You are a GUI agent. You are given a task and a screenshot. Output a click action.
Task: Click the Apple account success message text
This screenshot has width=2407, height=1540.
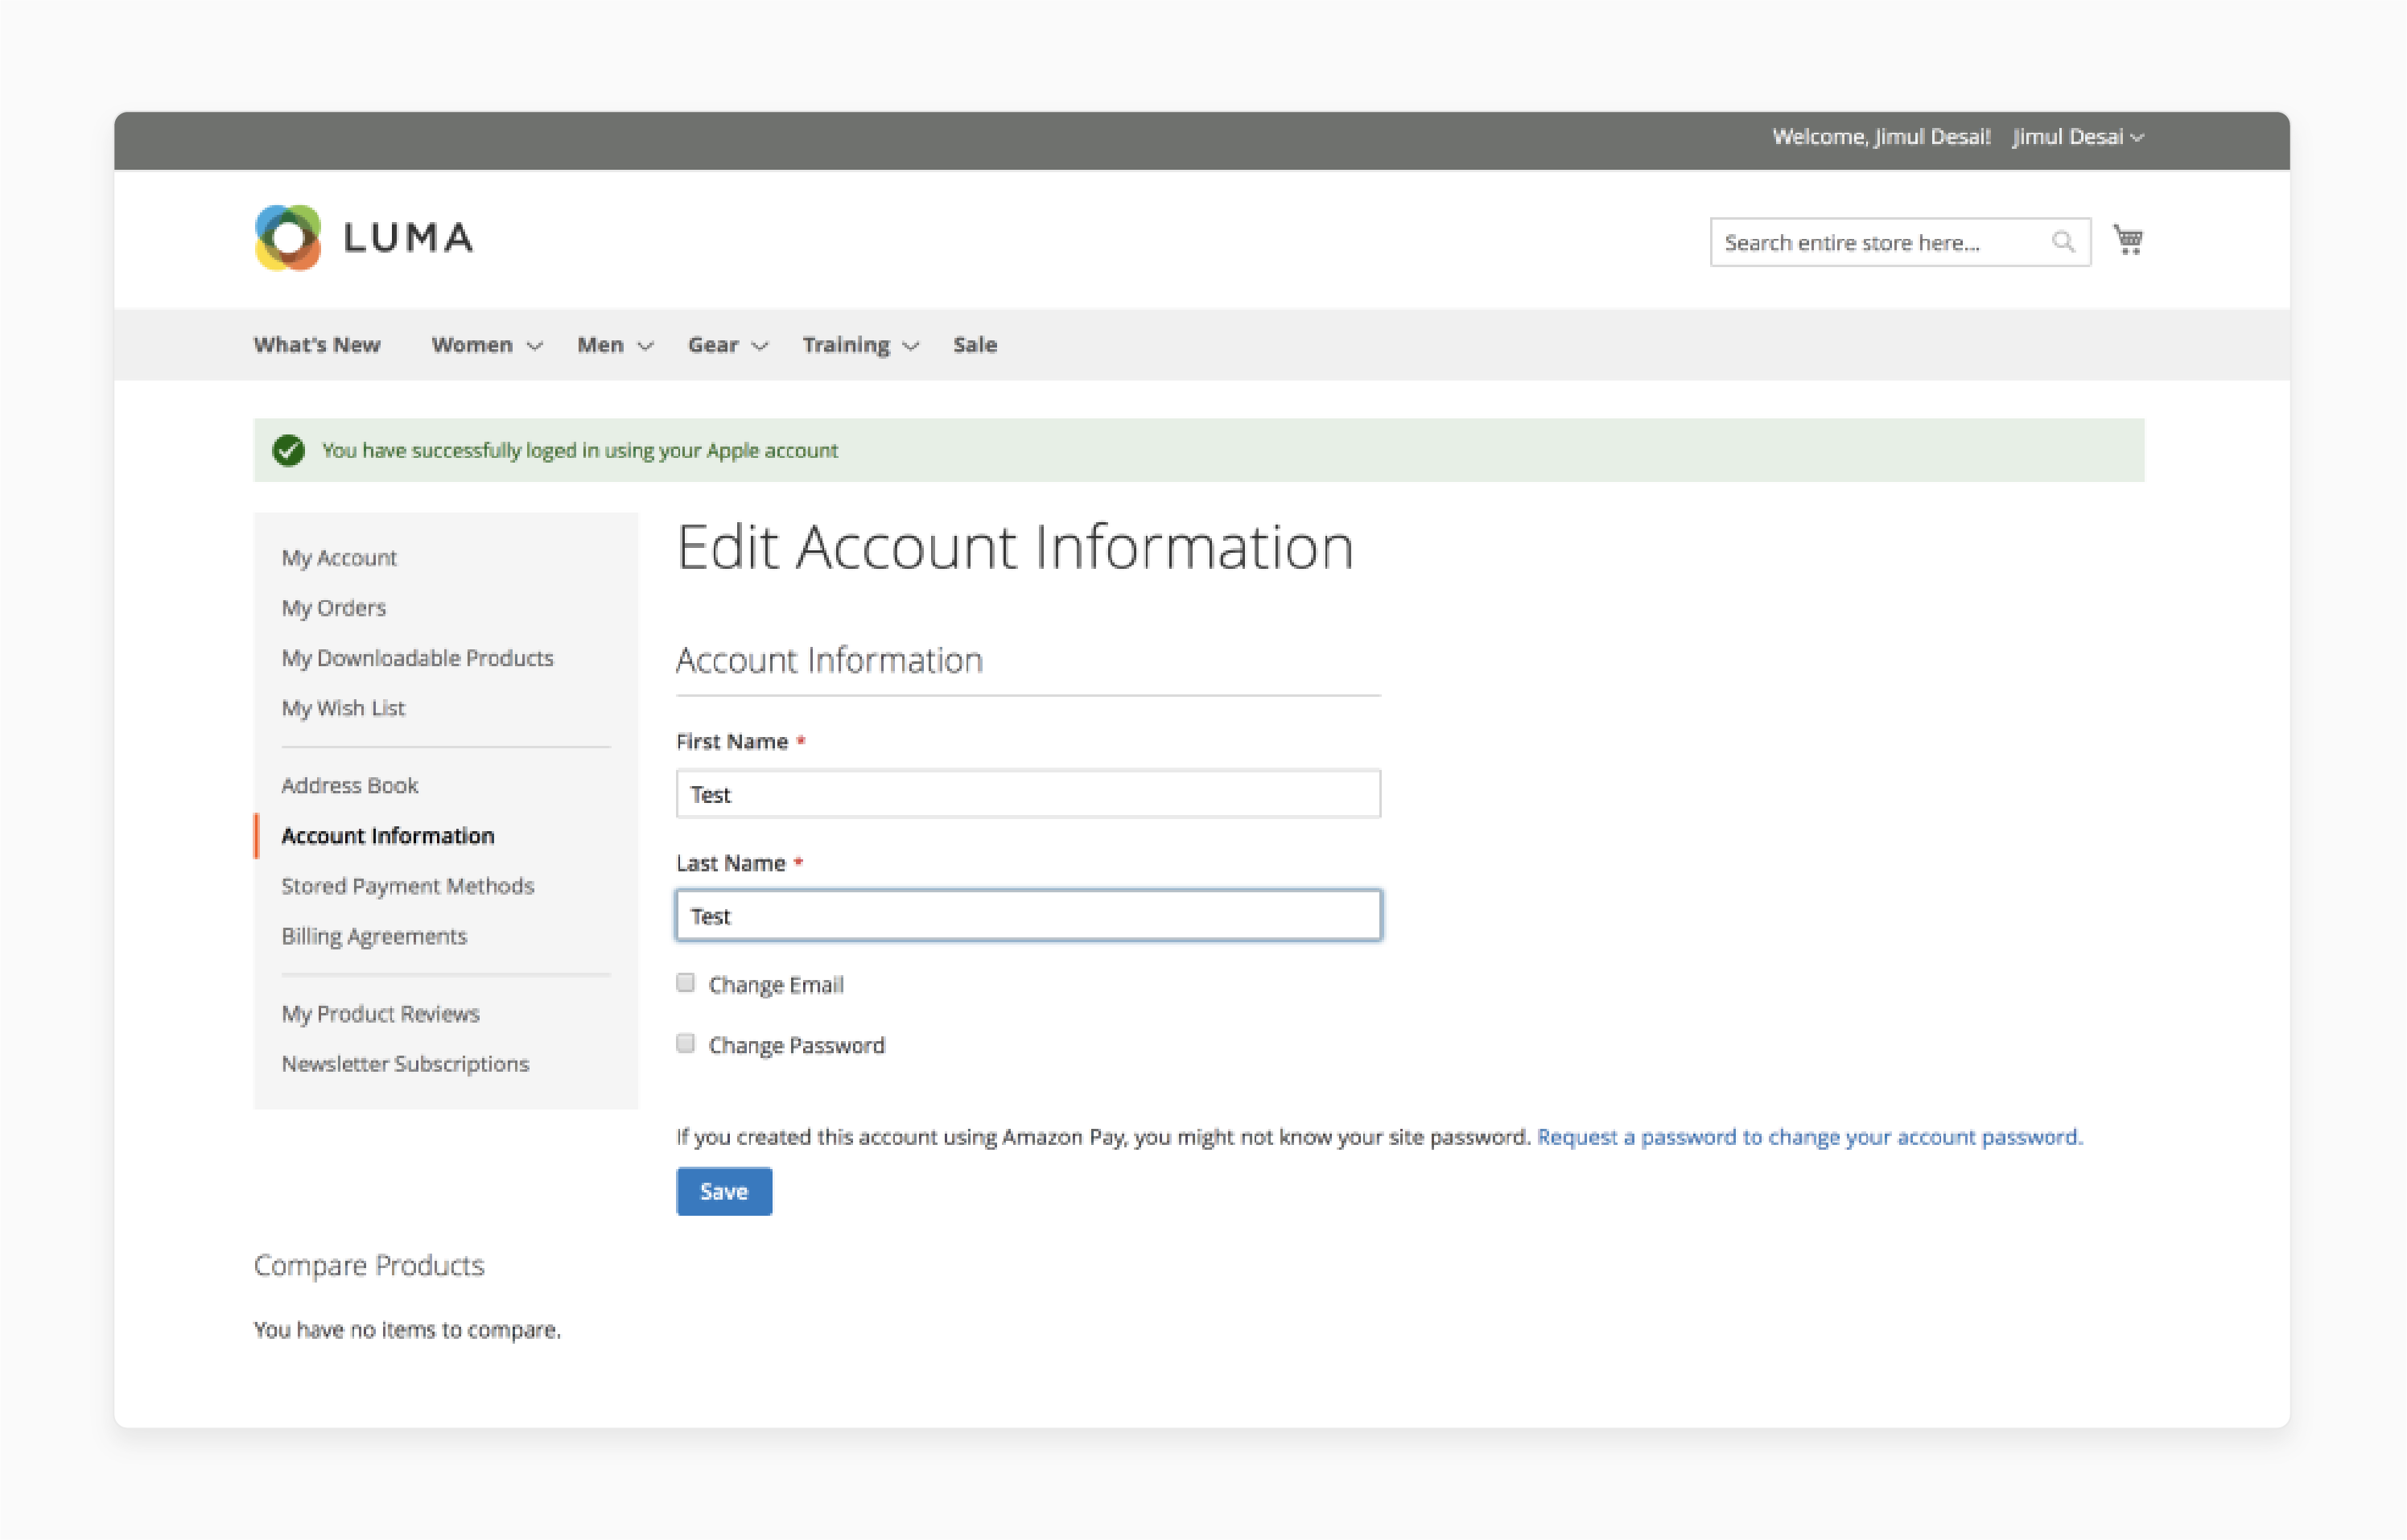coord(580,450)
